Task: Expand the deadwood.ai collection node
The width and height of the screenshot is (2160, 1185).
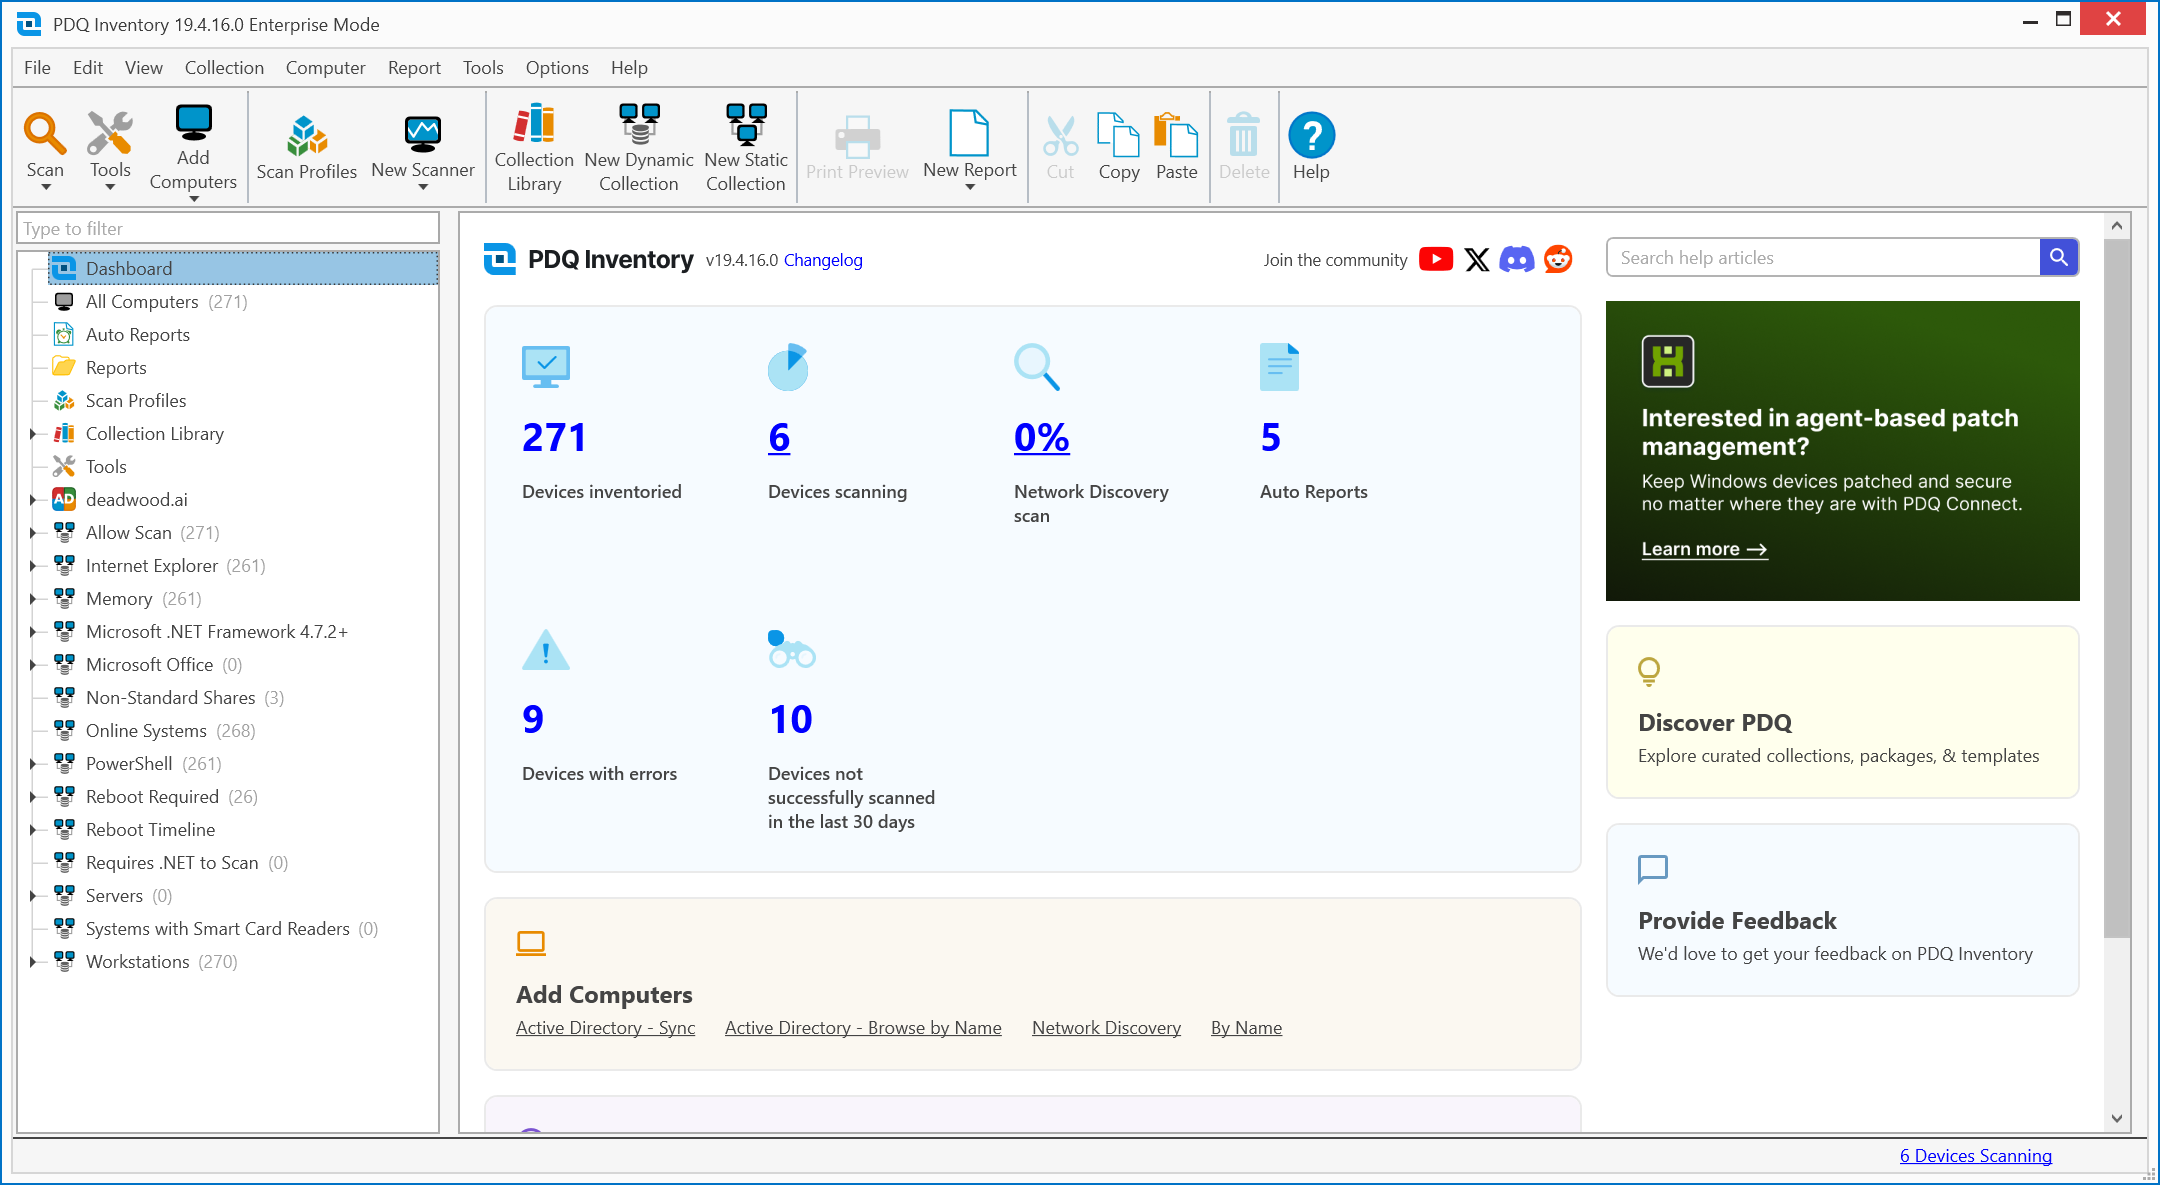Action: tap(32, 499)
